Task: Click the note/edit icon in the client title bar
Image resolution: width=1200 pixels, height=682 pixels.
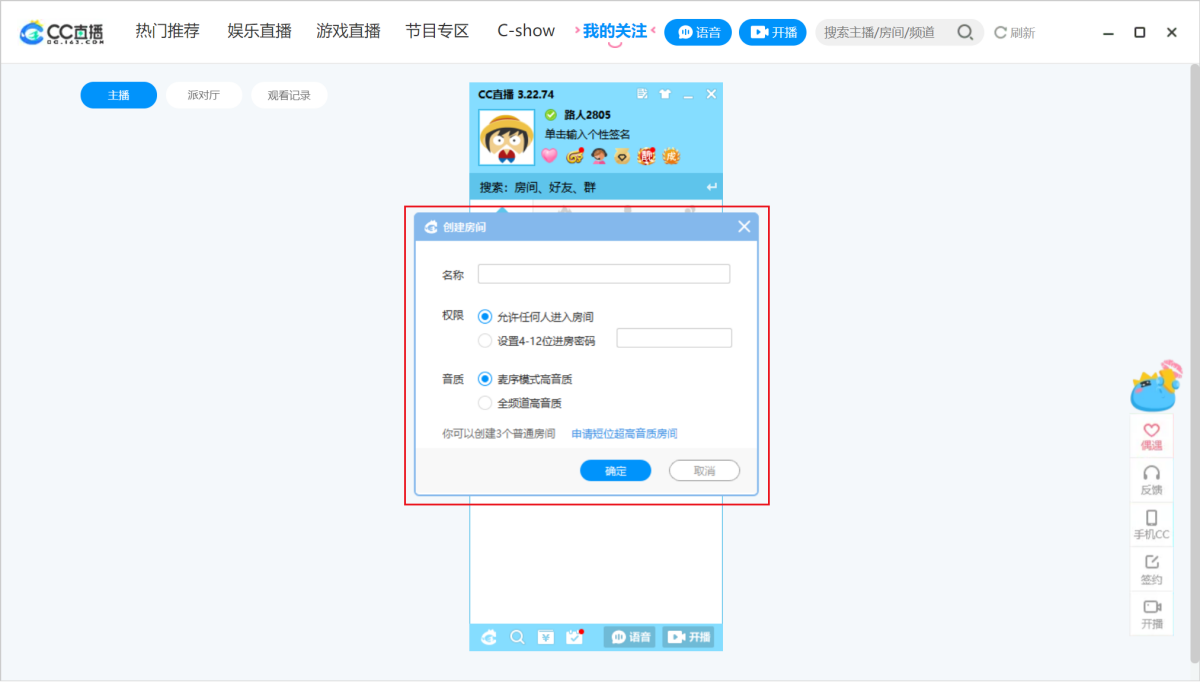Action: coord(642,93)
